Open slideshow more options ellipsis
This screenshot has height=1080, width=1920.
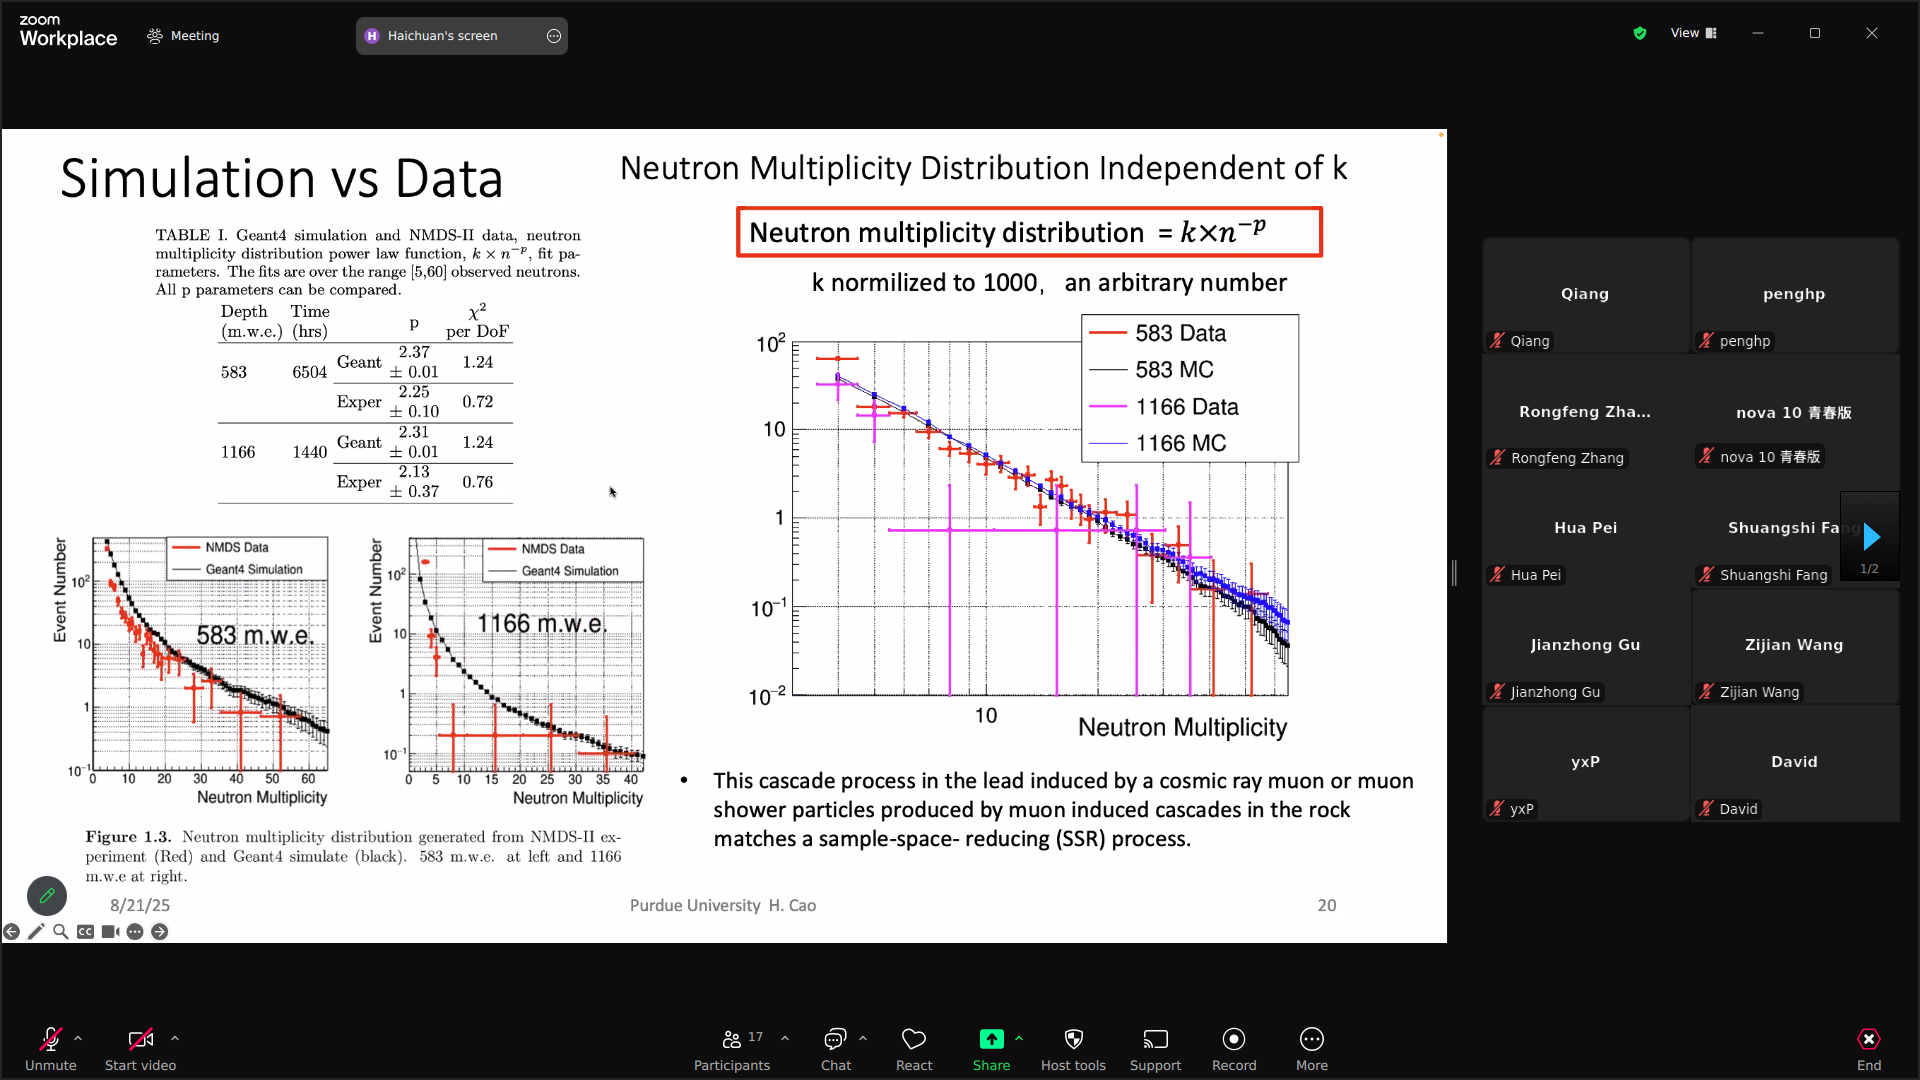[x=135, y=932]
